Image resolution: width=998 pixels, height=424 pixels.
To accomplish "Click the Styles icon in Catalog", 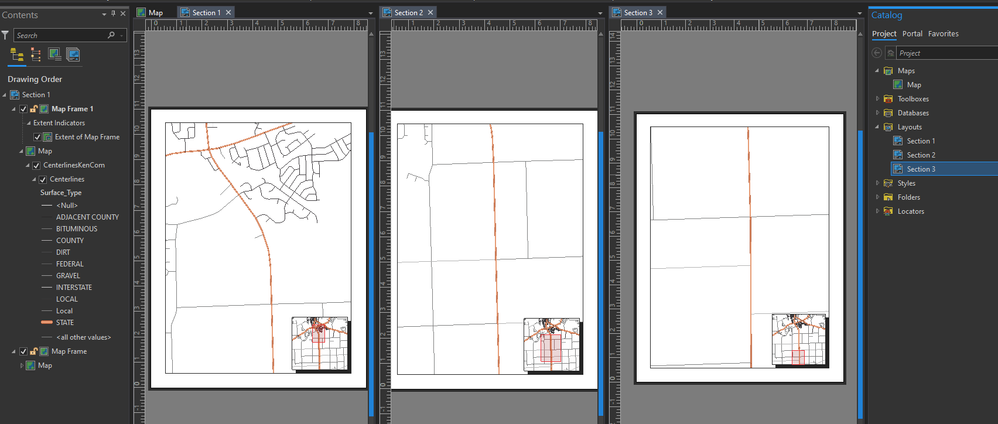I will click(889, 183).
